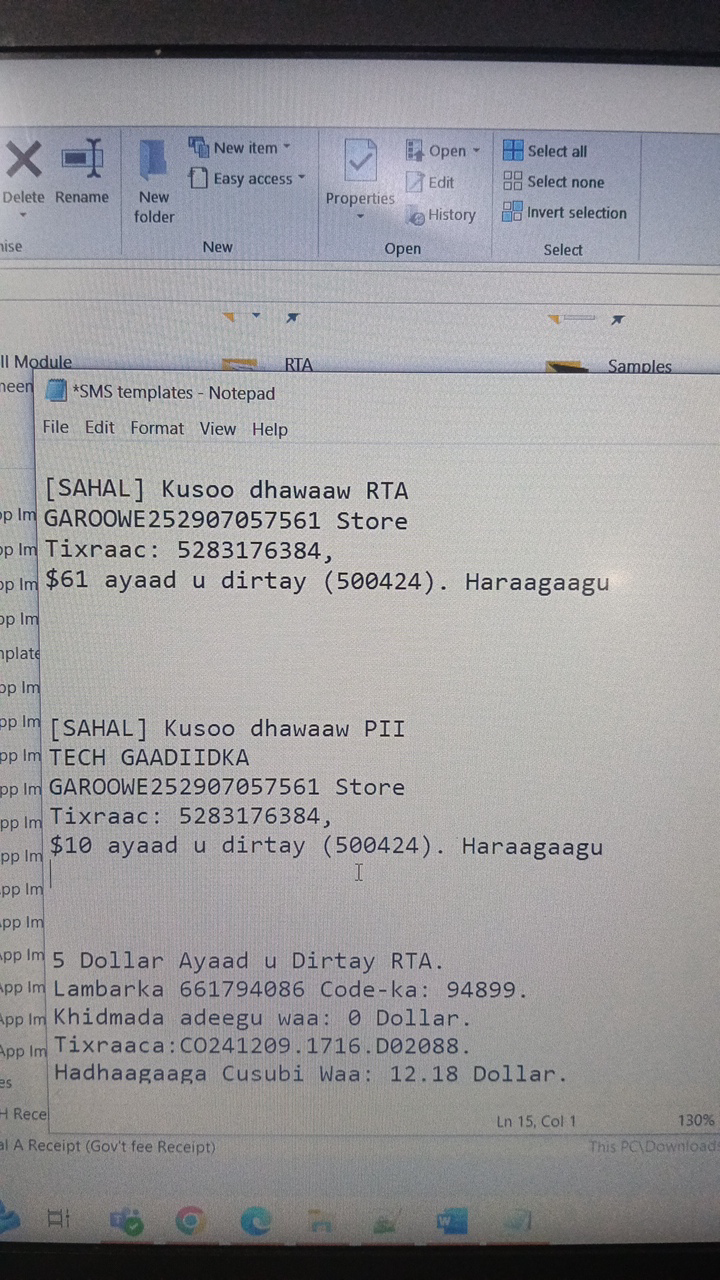The image size is (720, 1280).
Task: Open Notepad's Format menu
Action: 157,428
